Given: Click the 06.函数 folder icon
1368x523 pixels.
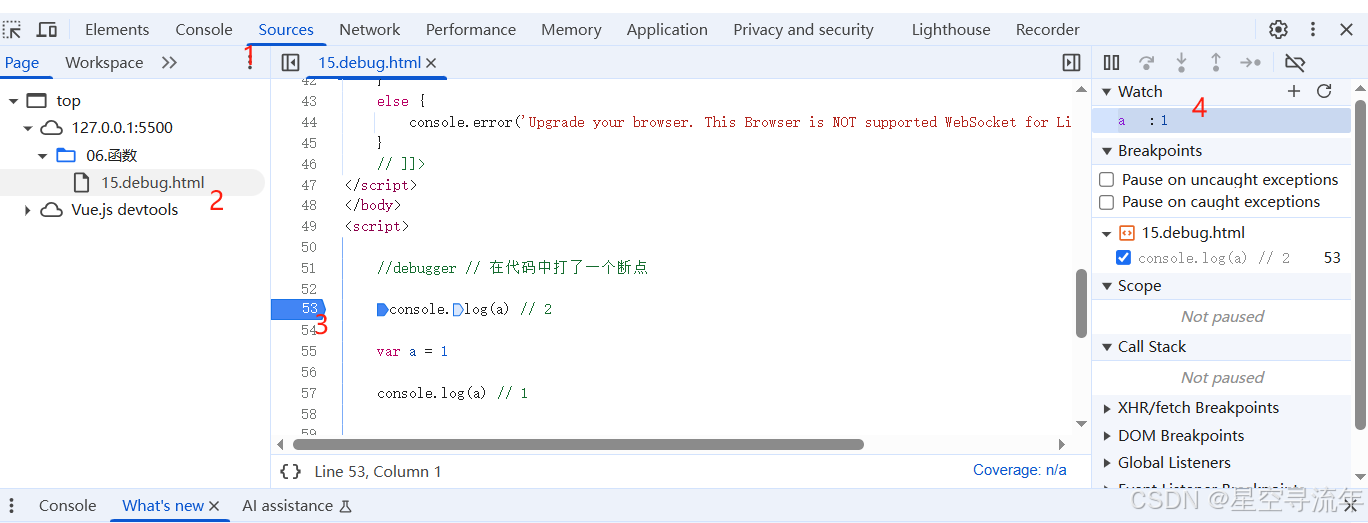Looking at the screenshot, I should coord(66,155).
